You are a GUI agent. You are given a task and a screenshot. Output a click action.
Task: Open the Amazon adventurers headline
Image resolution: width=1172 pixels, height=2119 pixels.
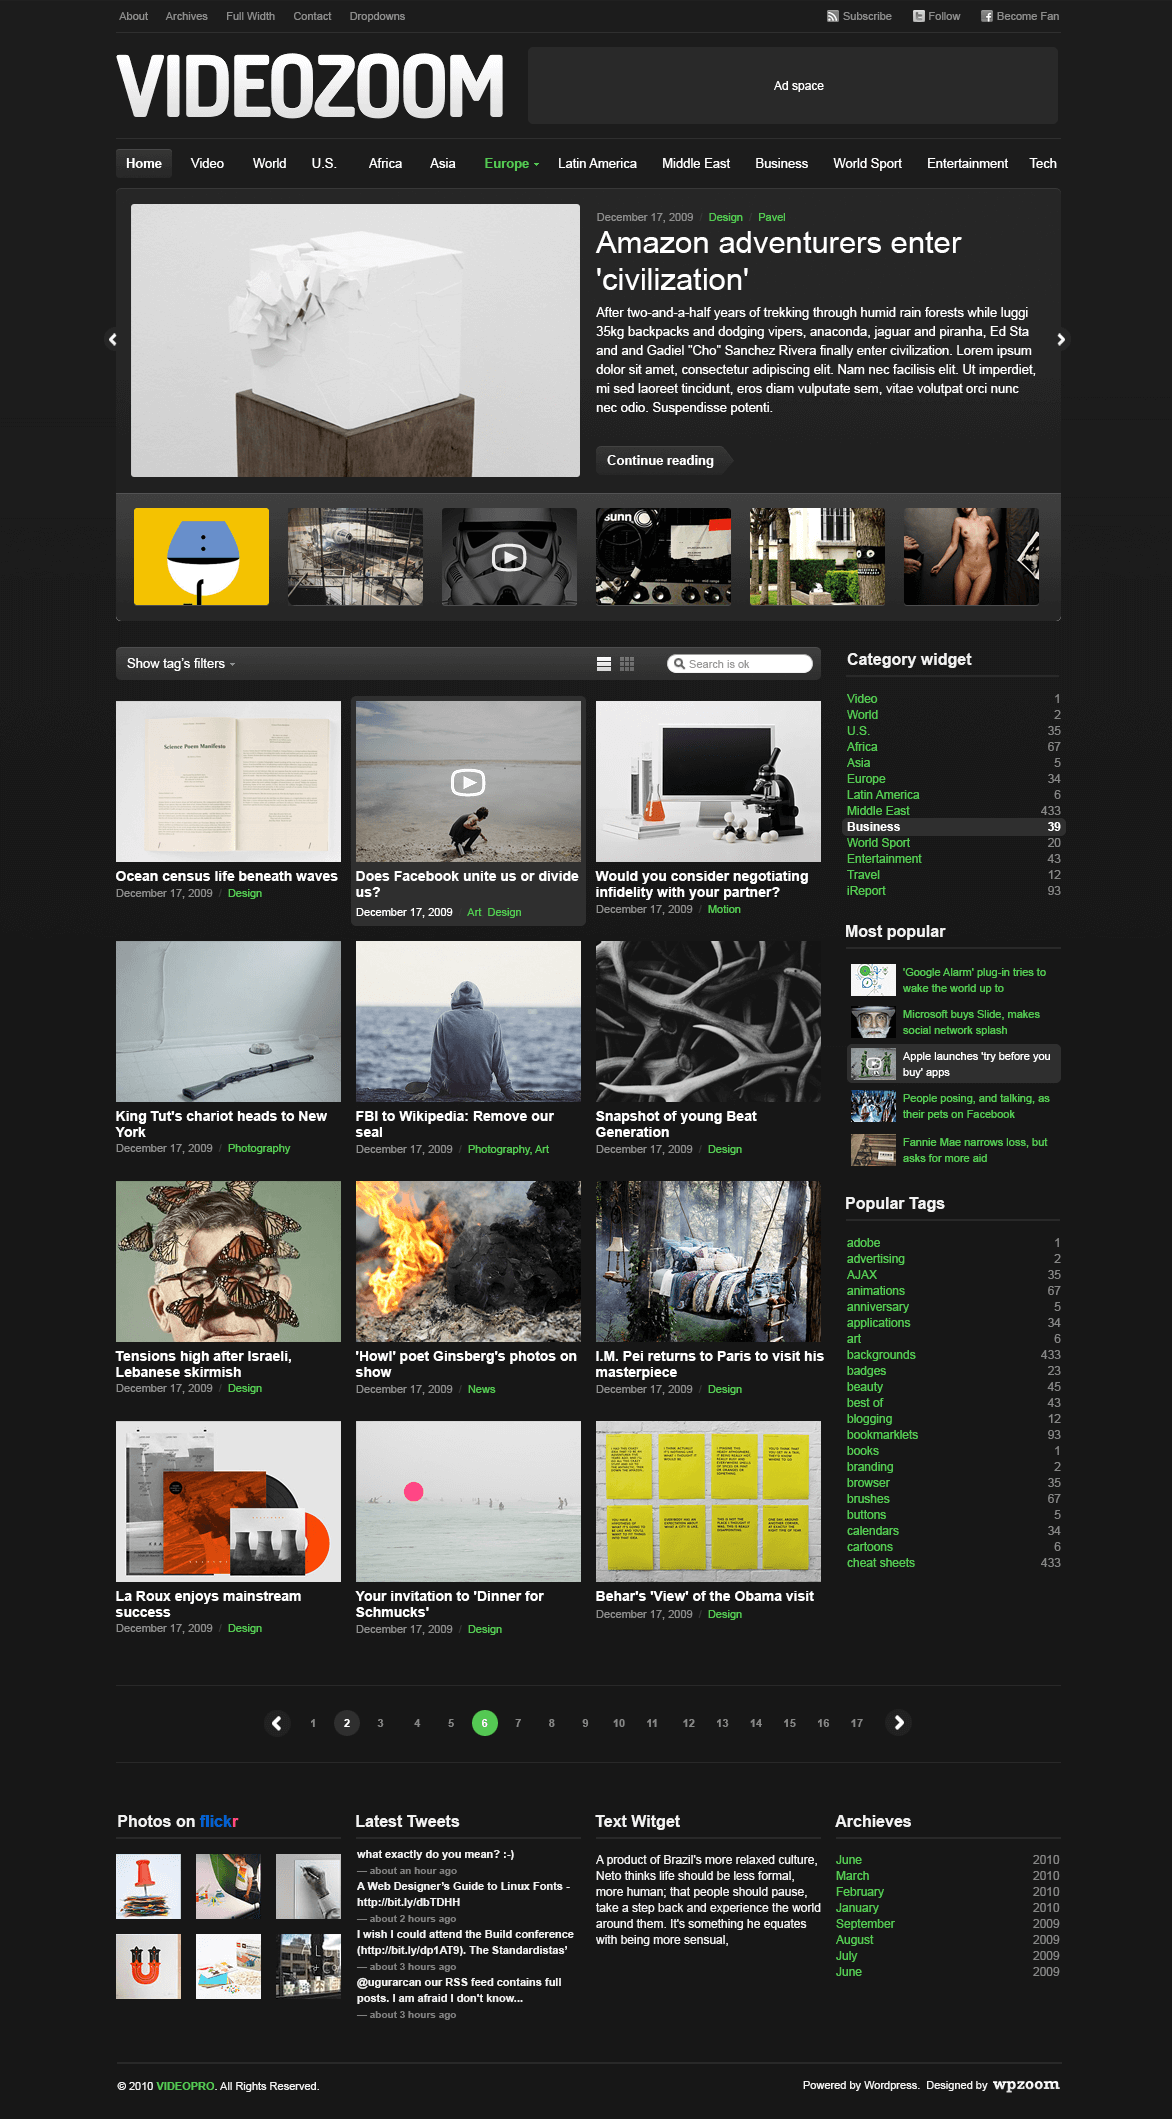pos(778,261)
